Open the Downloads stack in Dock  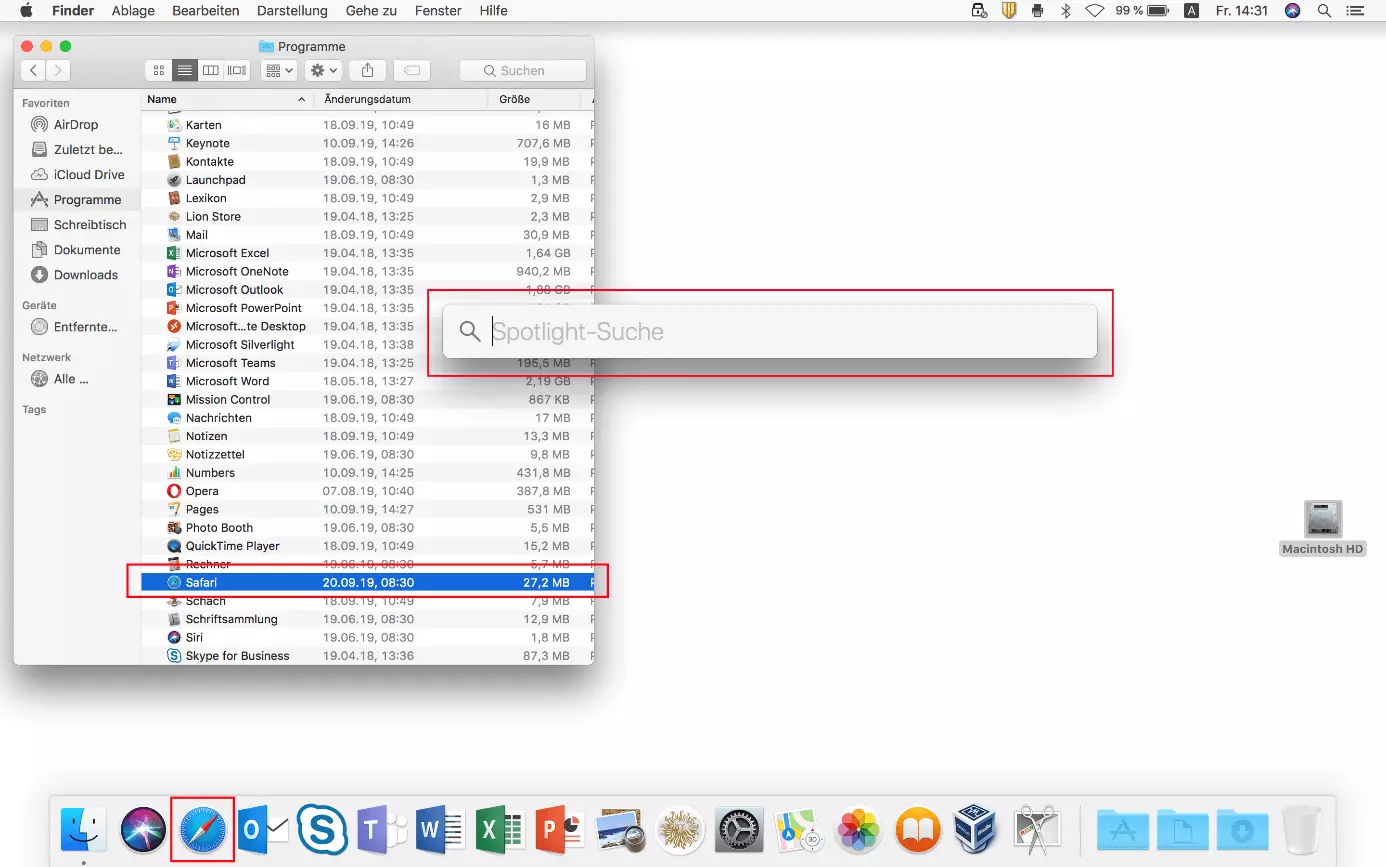coord(1243,829)
